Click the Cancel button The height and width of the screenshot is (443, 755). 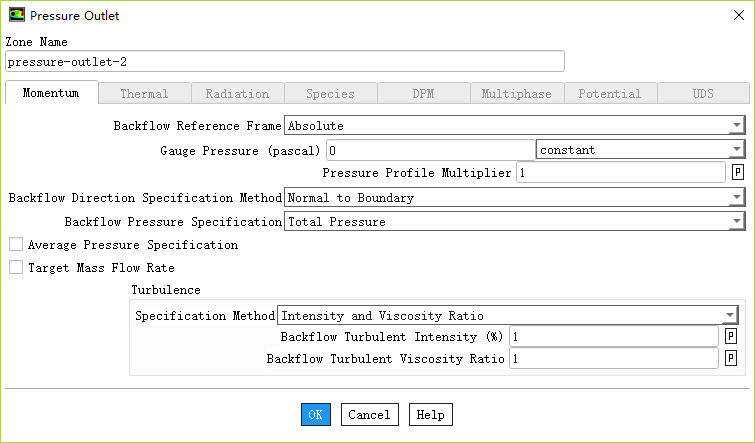[x=369, y=414]
